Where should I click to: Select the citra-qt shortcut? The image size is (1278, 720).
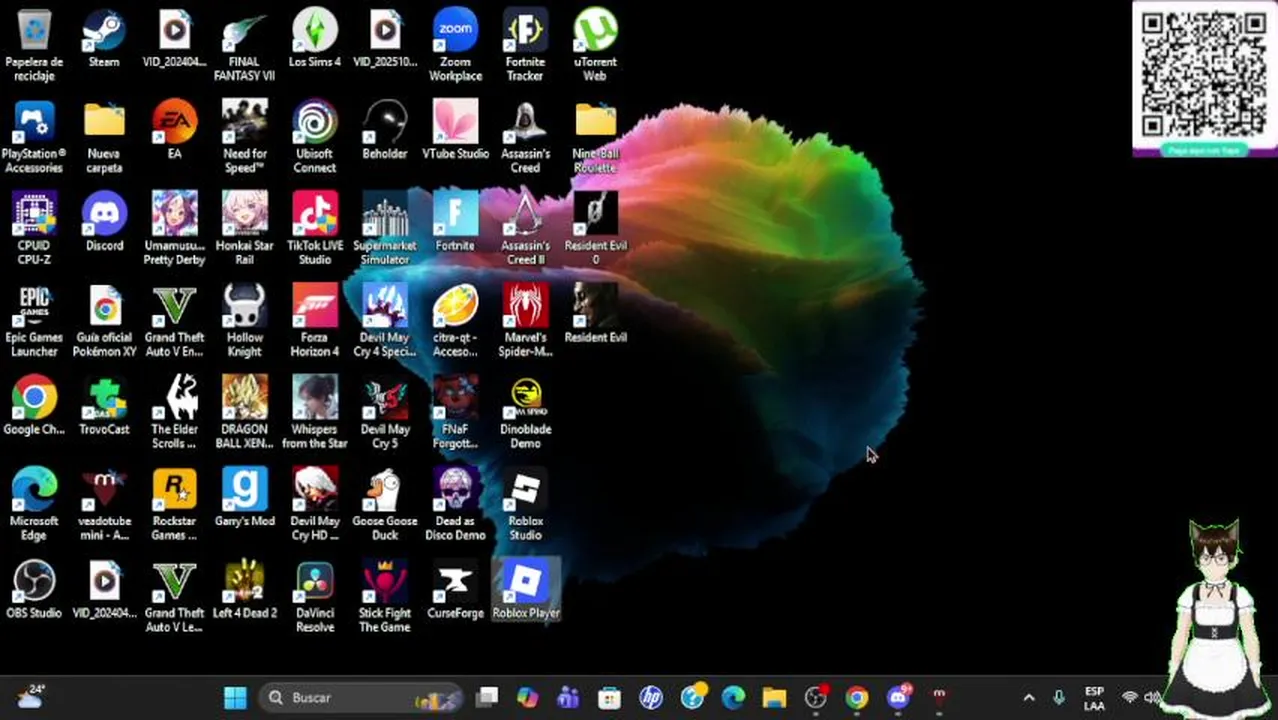455,322
